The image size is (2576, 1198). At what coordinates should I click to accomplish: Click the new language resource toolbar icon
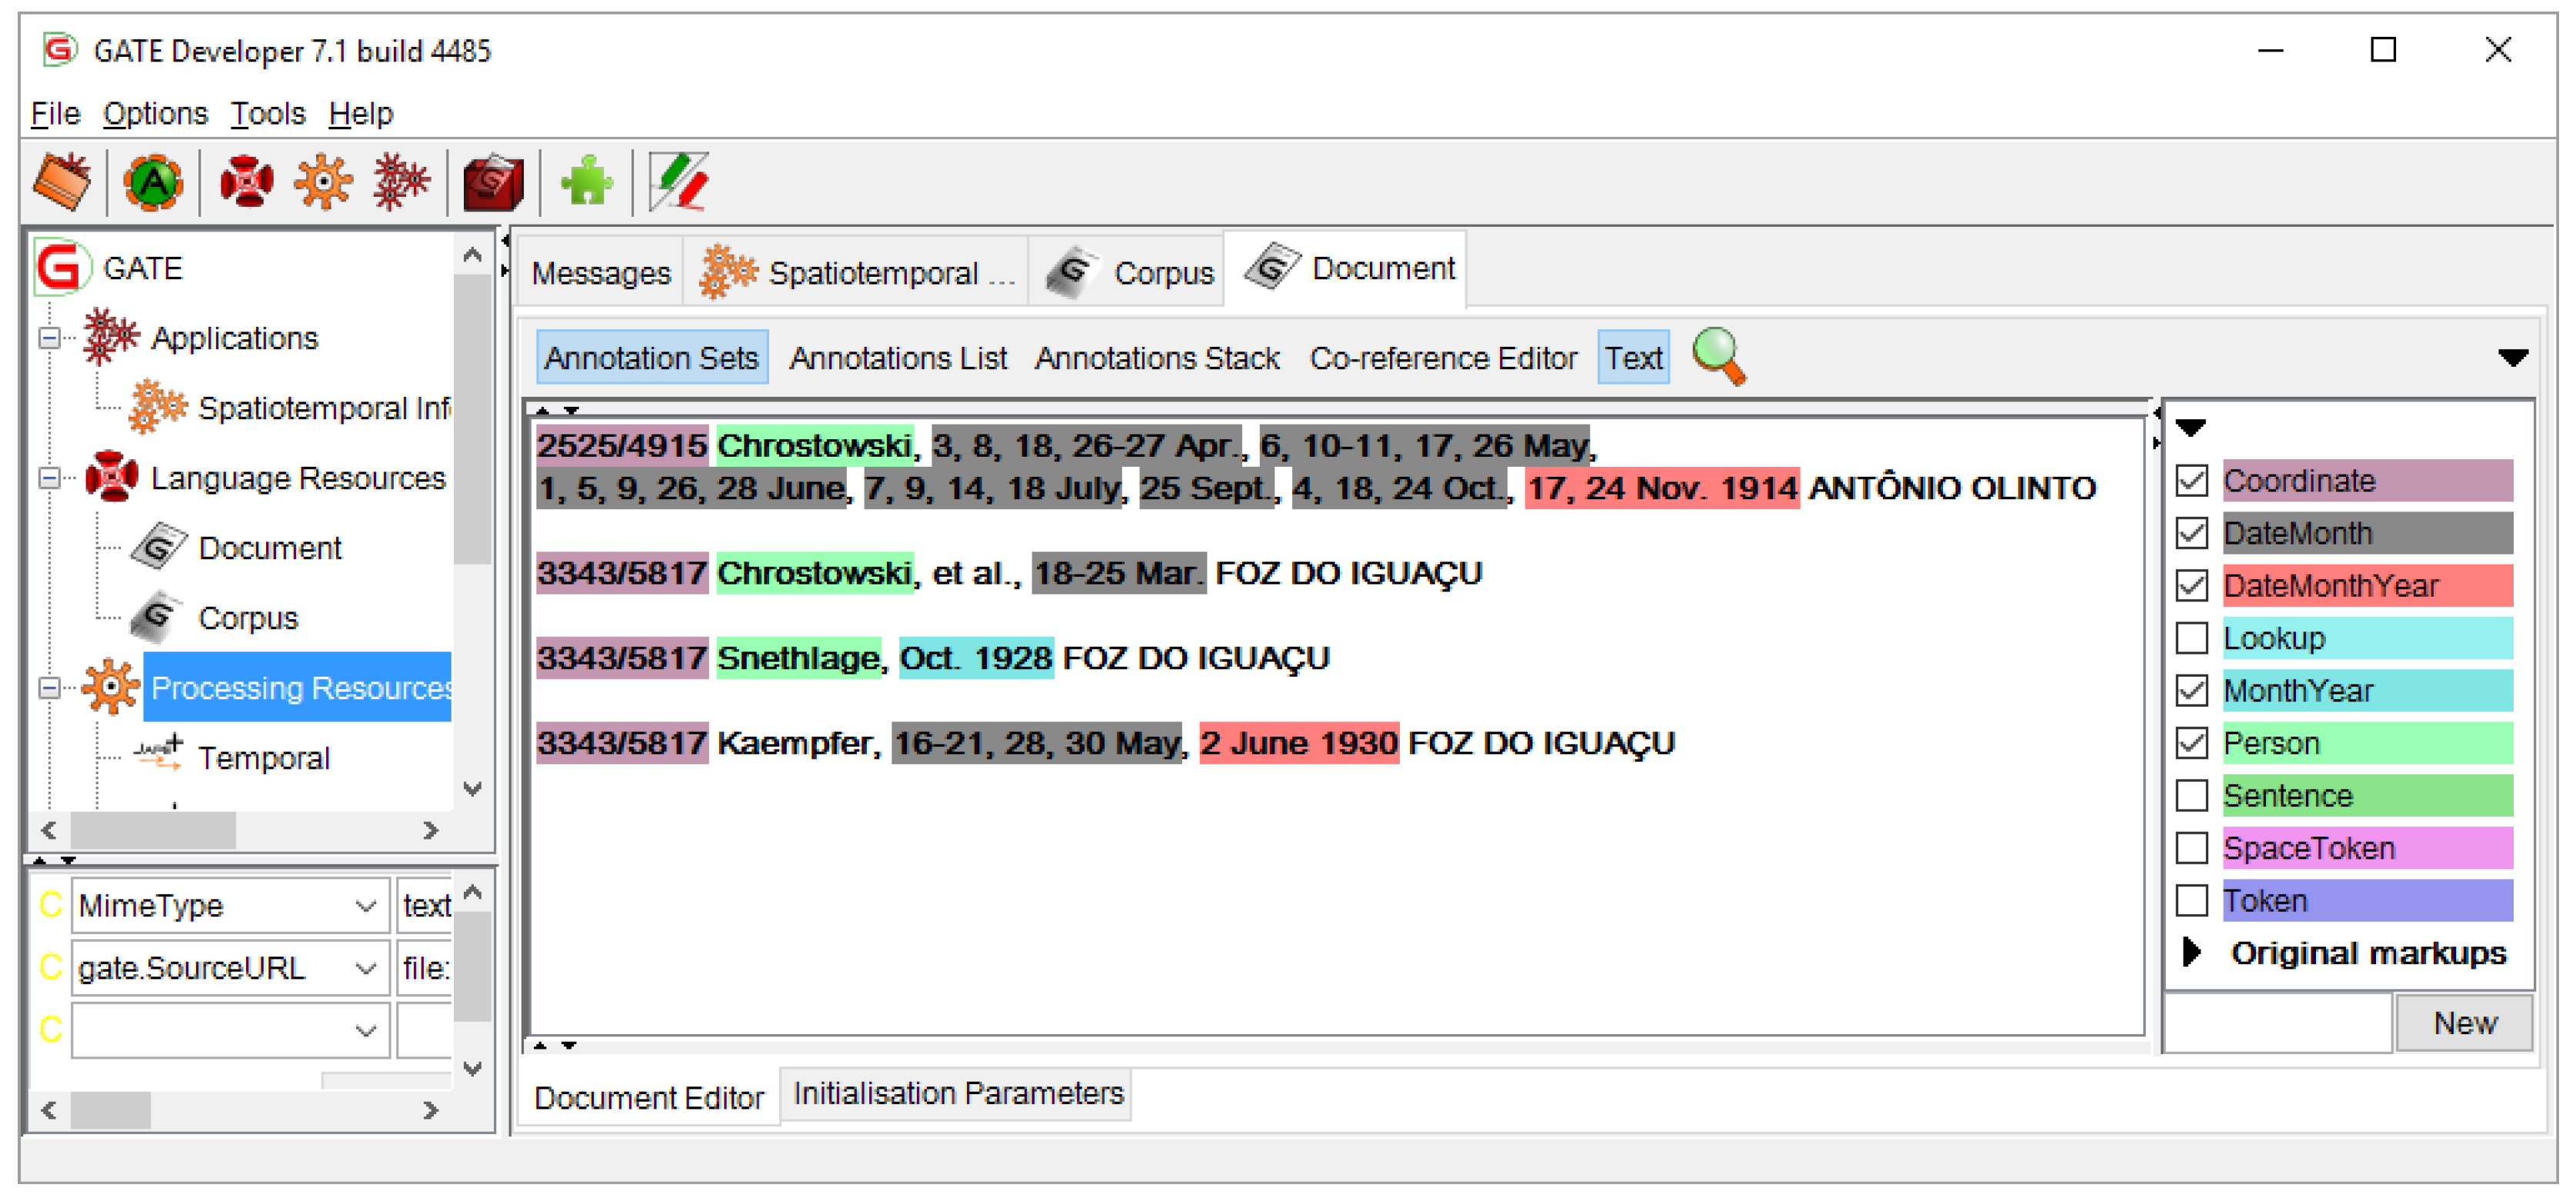click(247, 183)
